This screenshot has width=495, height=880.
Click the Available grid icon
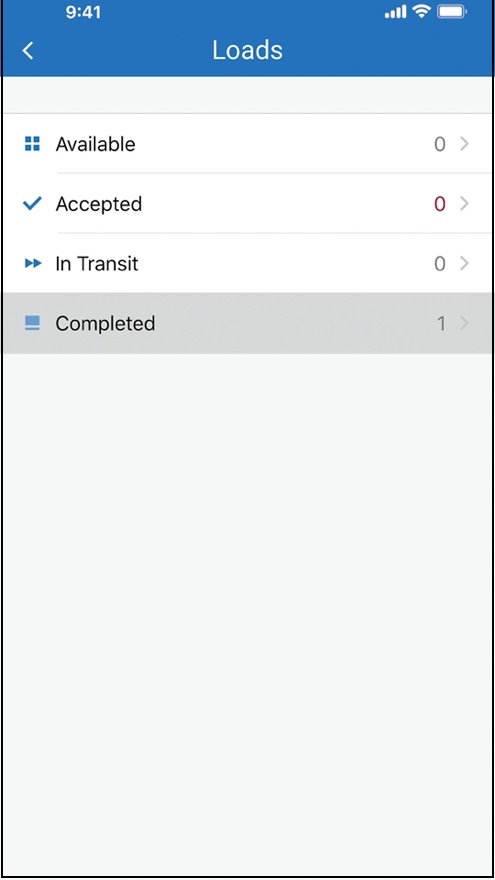[33, 144]
